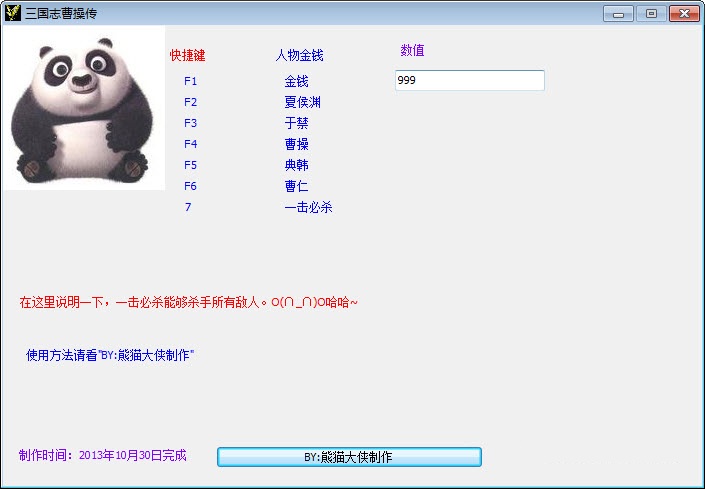
Task: Click the F3 hotkey label
Action: (x=191, y=123)
